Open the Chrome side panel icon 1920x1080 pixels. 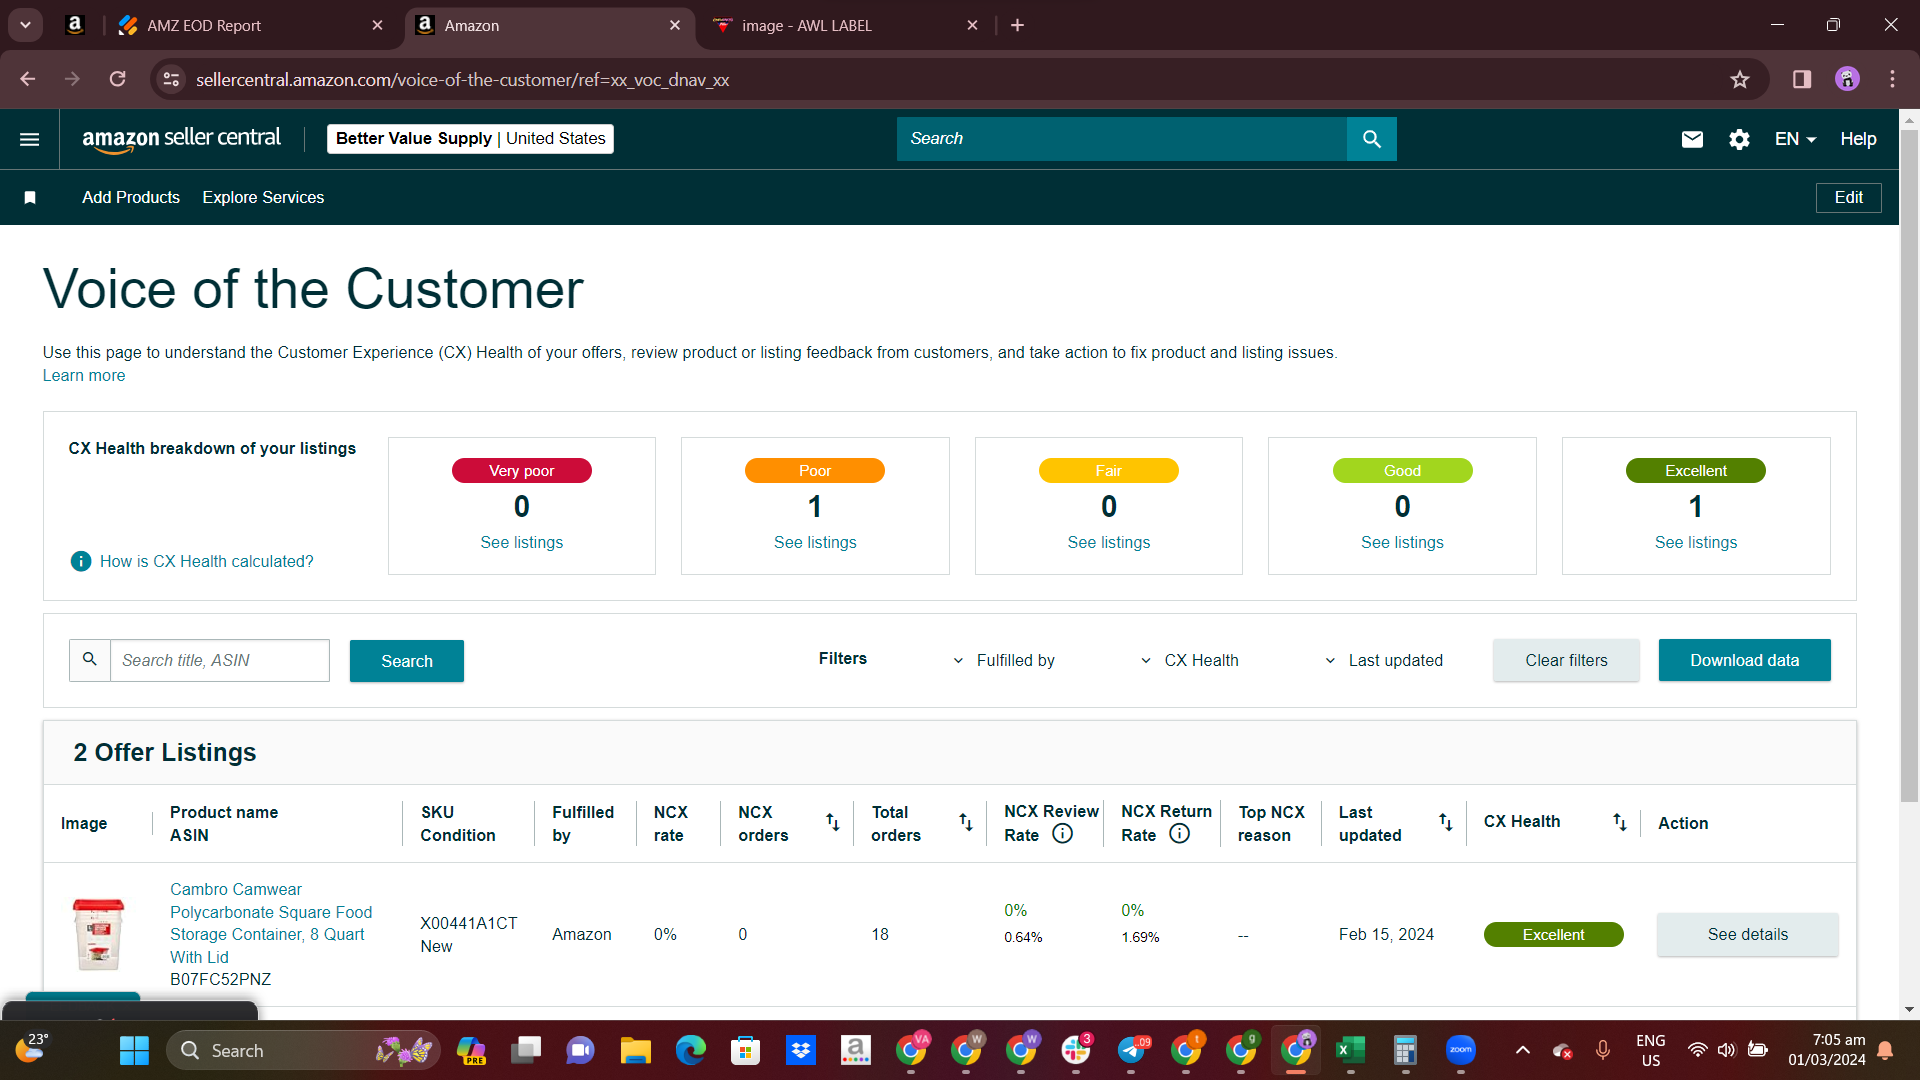(1802, 79)
